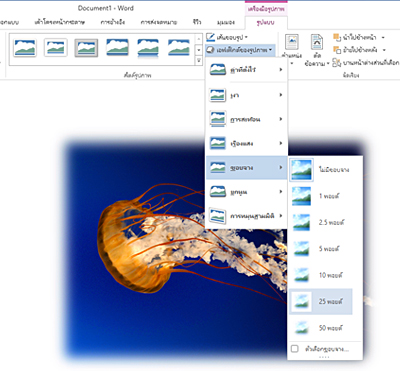The width and height of the screenshot is (400, 371).
Task: Open the Glow (เรืองแสง) effects submenu
Action: coord(246,143)
